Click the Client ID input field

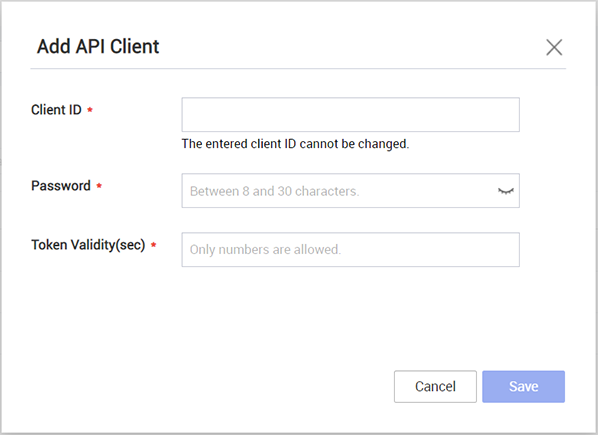[x=350, y=115]
